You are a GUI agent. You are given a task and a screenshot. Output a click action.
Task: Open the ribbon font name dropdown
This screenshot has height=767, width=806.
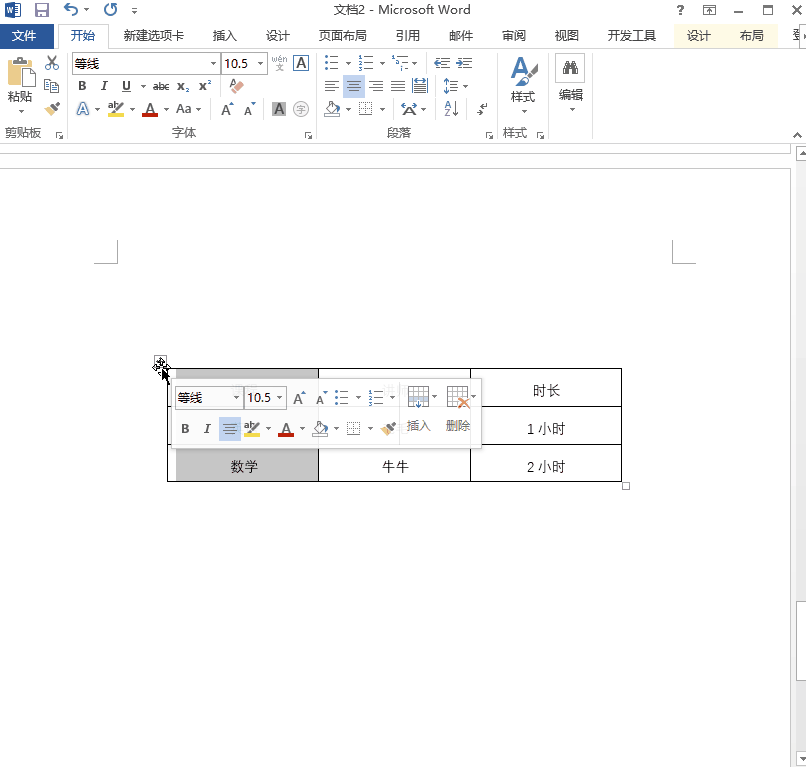pyautogui.click(x=213, y=63)
